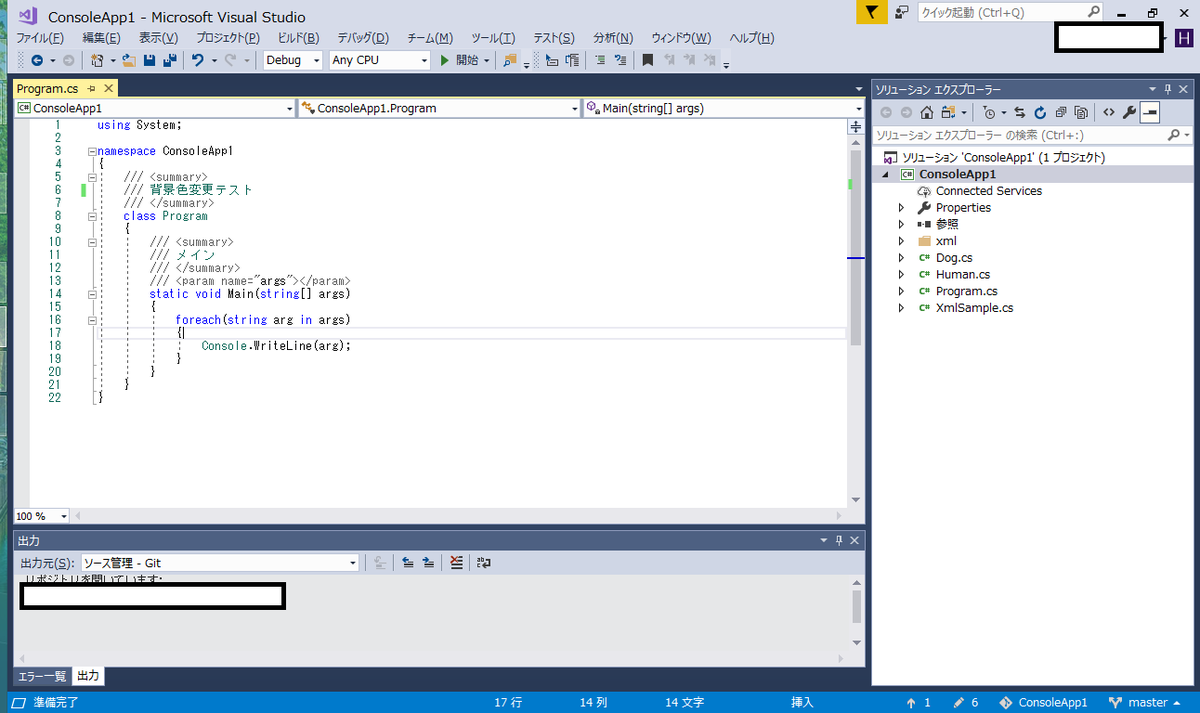1200x713 pixels.
Task: Select the 出力 tab at bottom
Action: [88, 677]
